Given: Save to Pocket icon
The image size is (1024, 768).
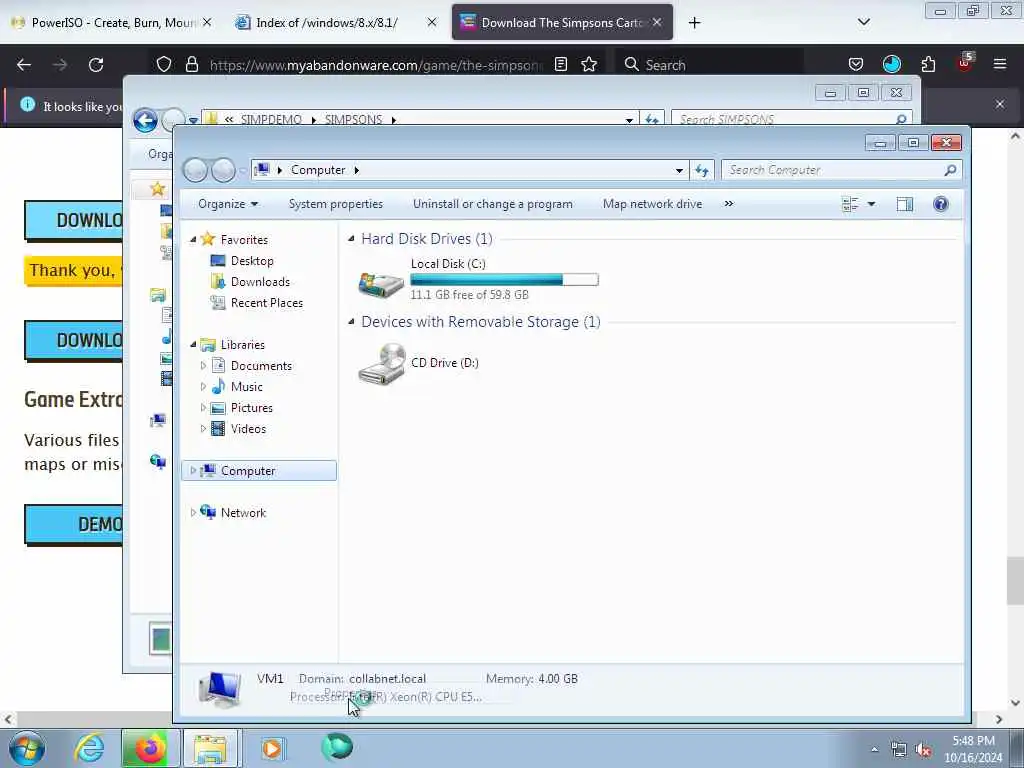Looking at the screenshot, I should click(x=856, y=65).
